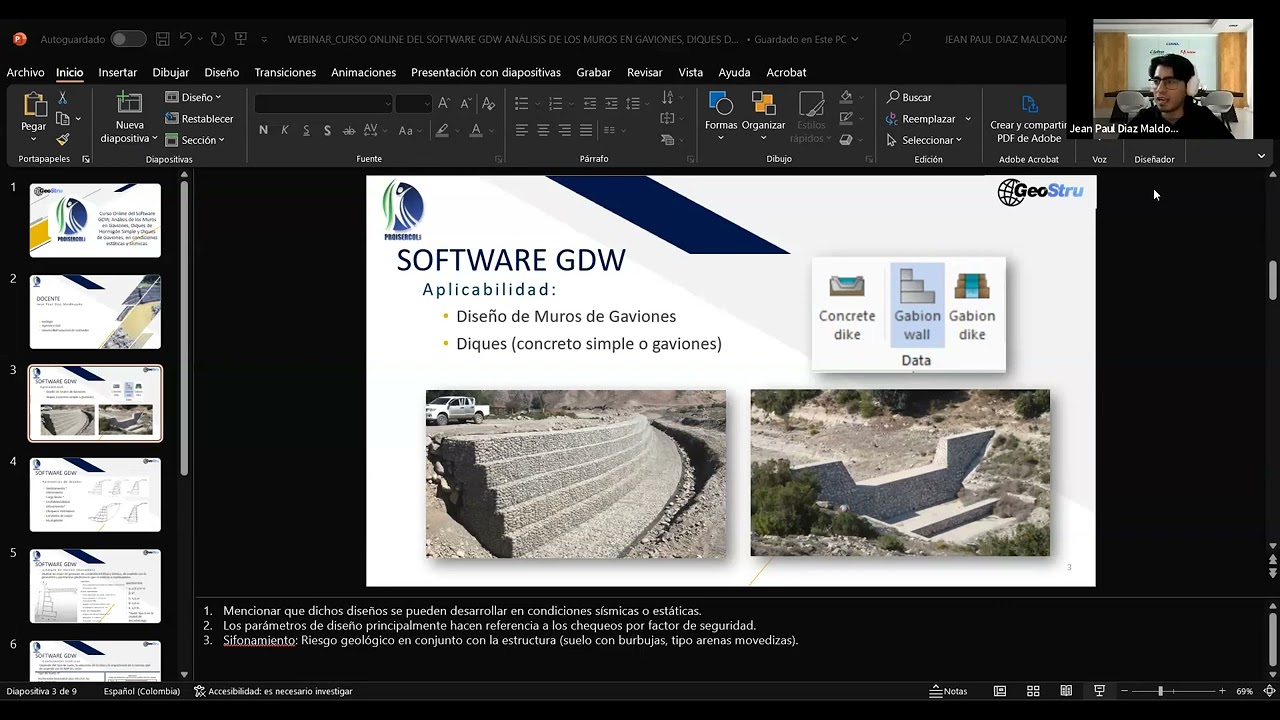Click the Restablecer button
The width and height of the screenshot is (1280, 720).
(199, 118)
